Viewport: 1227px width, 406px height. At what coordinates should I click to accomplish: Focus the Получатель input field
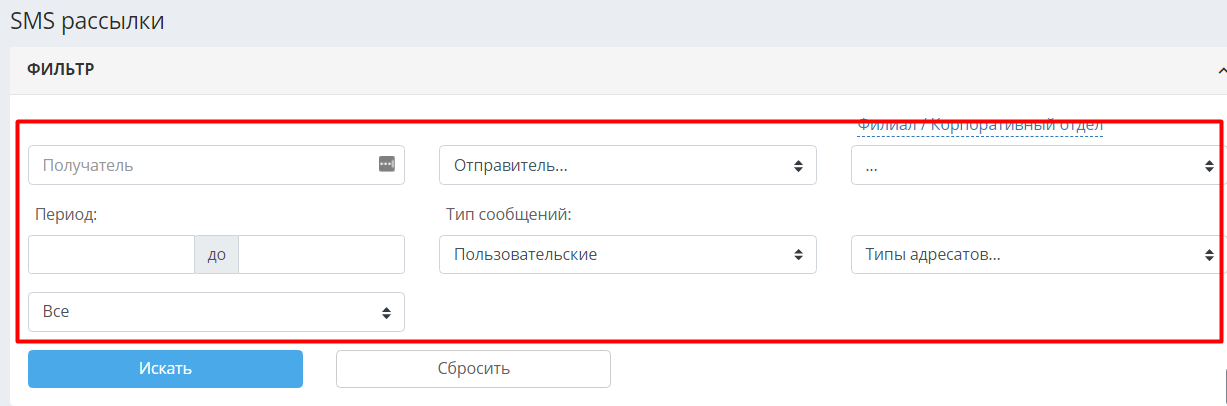[x=216, y=165]
